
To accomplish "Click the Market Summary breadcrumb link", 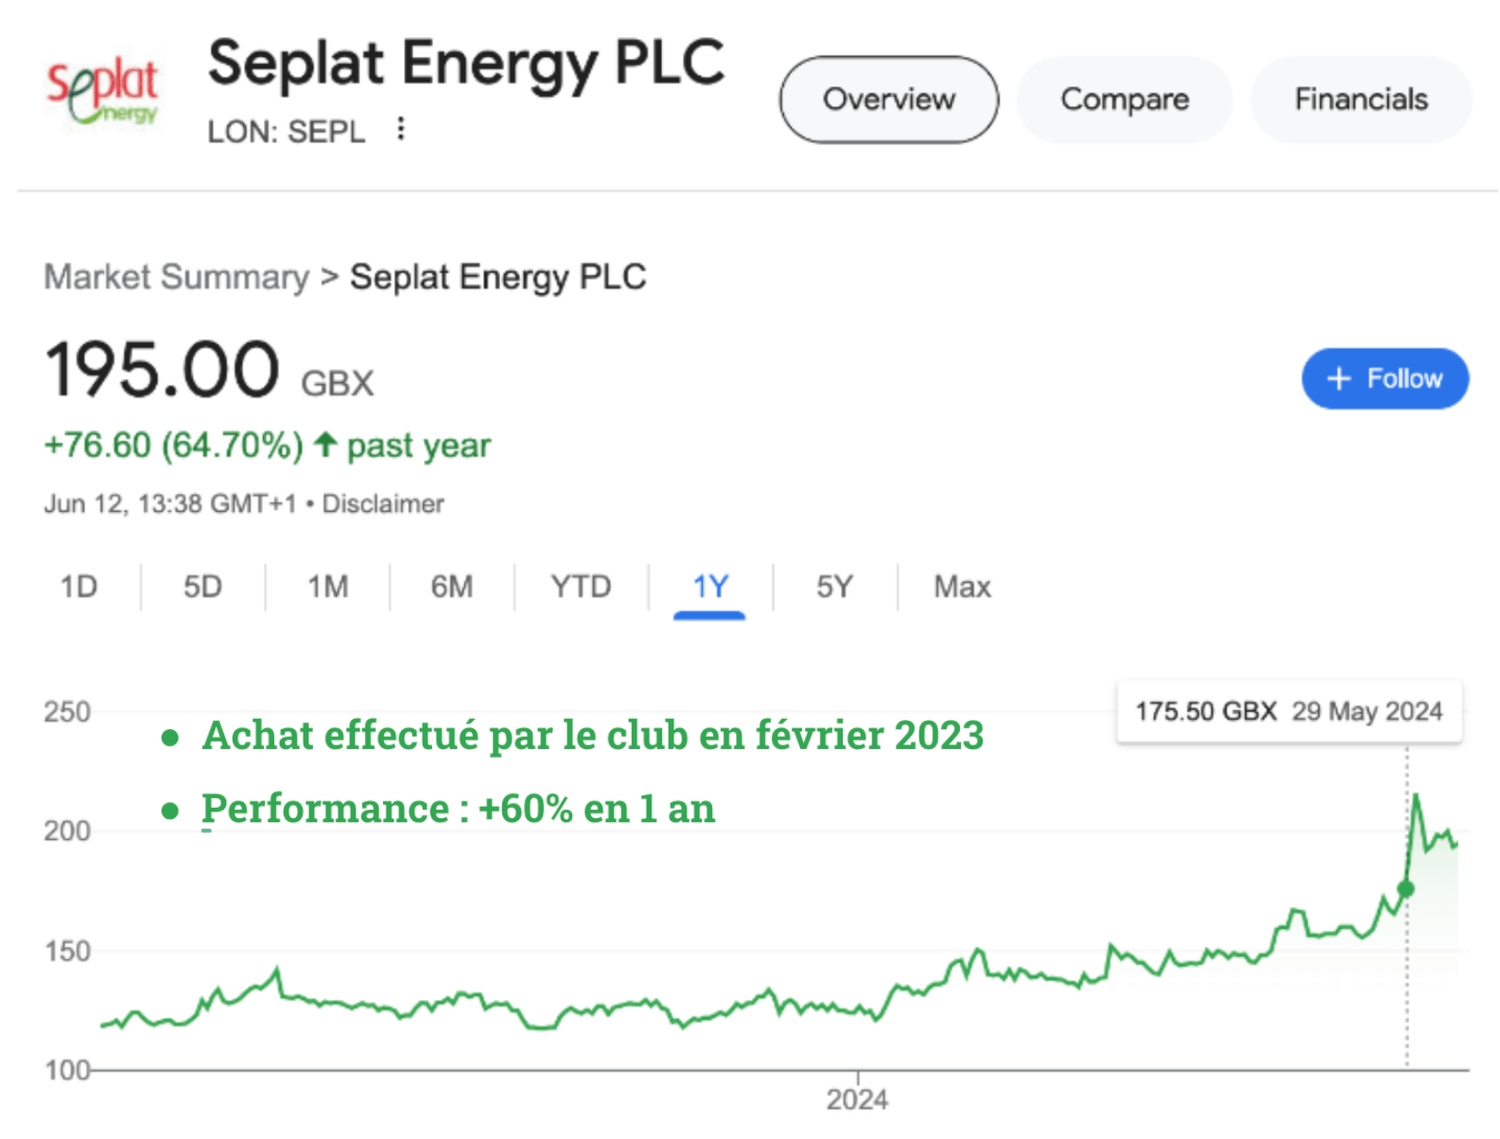I will (x=177, y=277).
